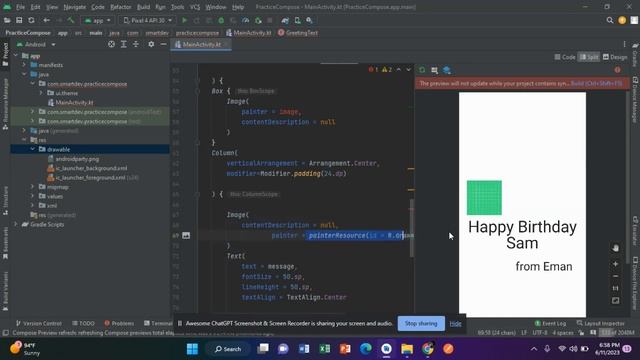Expand the manifests folder chevron
Viewport: 640px width, 360px height.
[24, 65]
